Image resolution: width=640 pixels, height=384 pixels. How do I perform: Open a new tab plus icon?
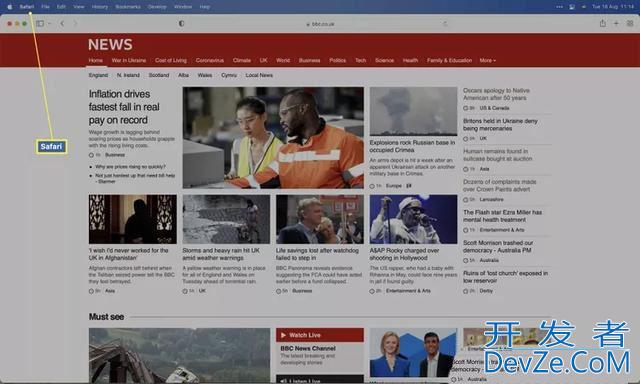(616, 24)
